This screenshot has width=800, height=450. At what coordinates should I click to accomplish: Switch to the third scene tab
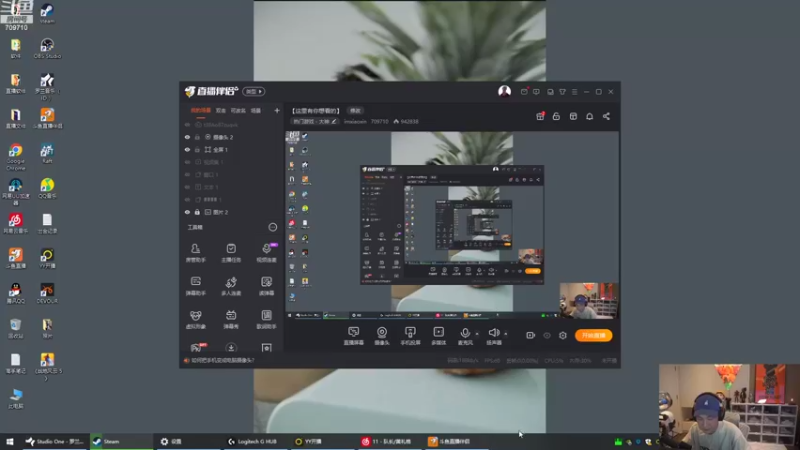click(x=238, y=110)
